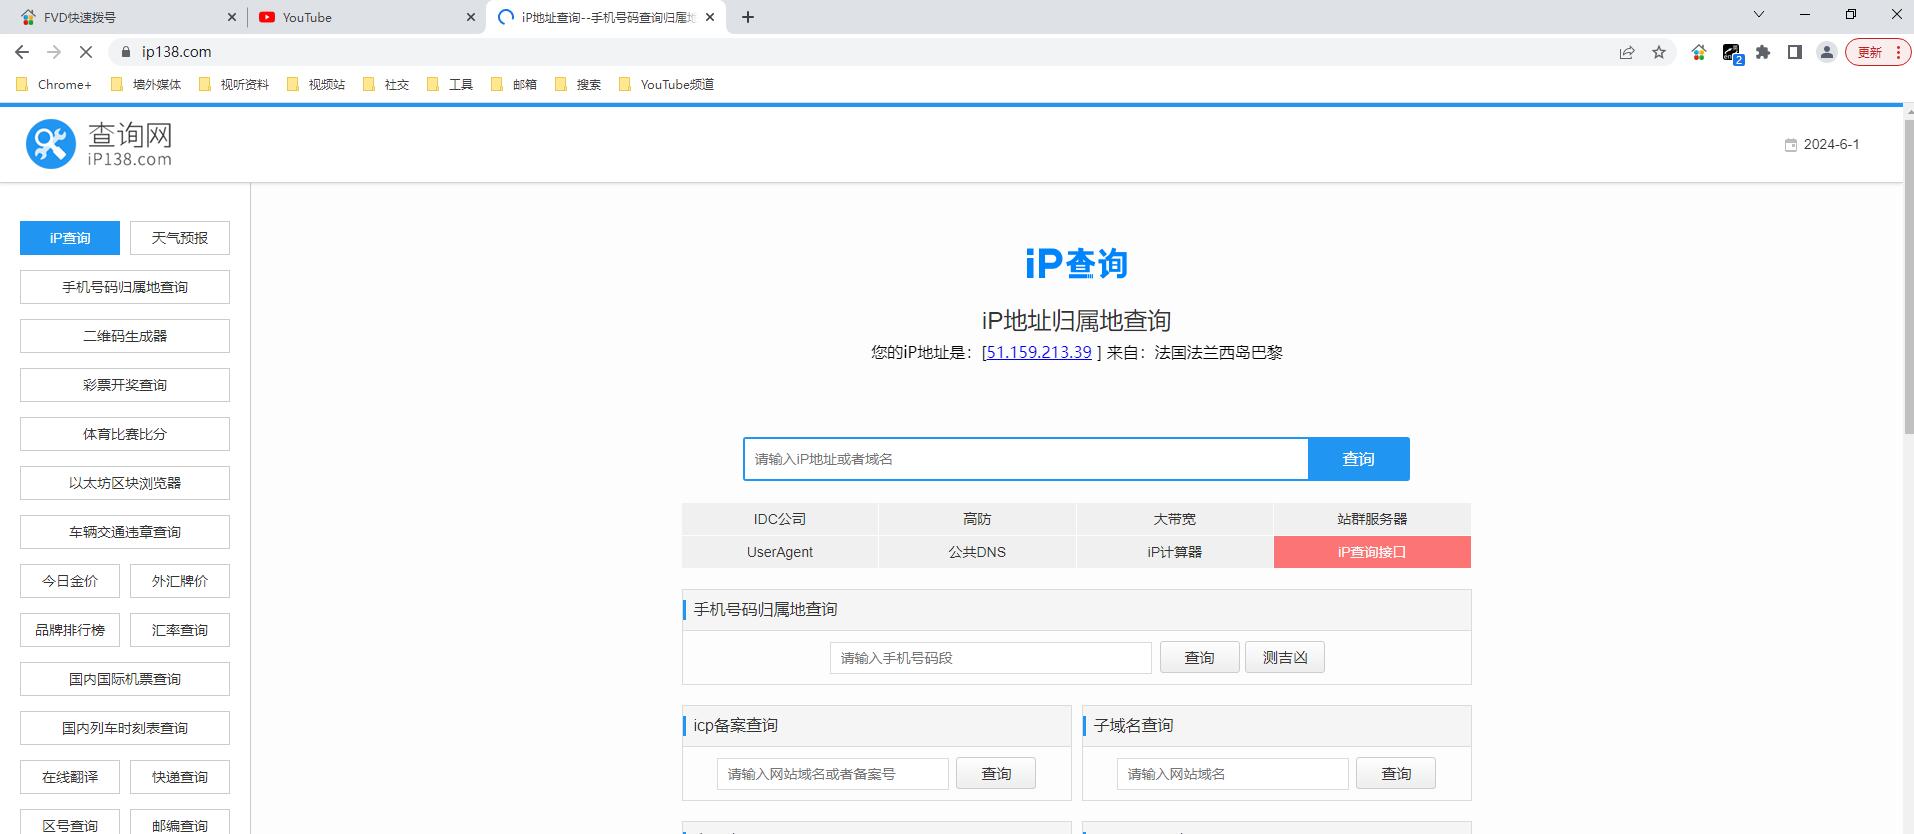Open the 社交 bookmarks folder
This screenshot has height=834, width=1914.
[386, 85]
